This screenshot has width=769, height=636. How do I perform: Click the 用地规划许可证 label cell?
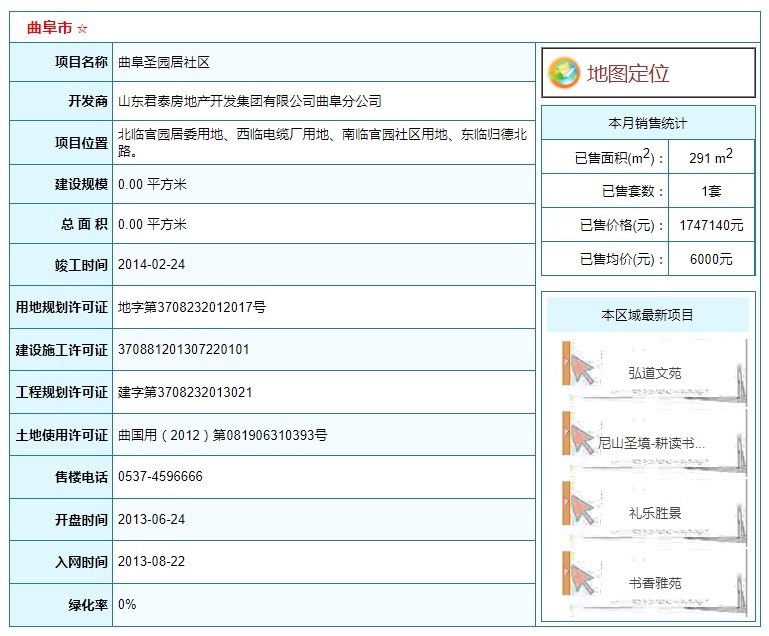point(61,307)
